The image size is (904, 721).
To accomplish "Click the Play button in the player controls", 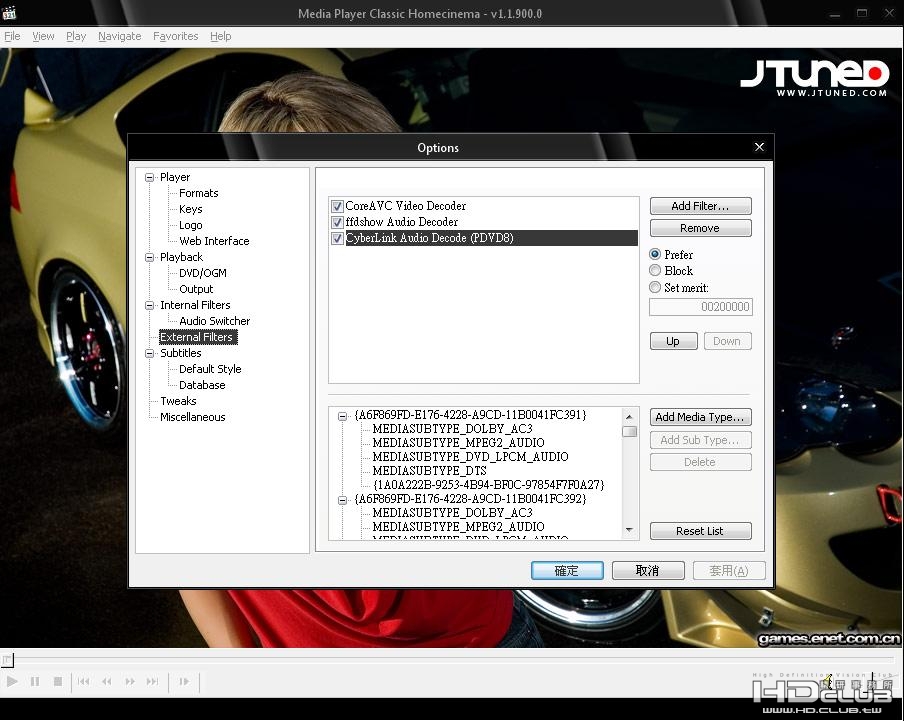I will 12,682.
